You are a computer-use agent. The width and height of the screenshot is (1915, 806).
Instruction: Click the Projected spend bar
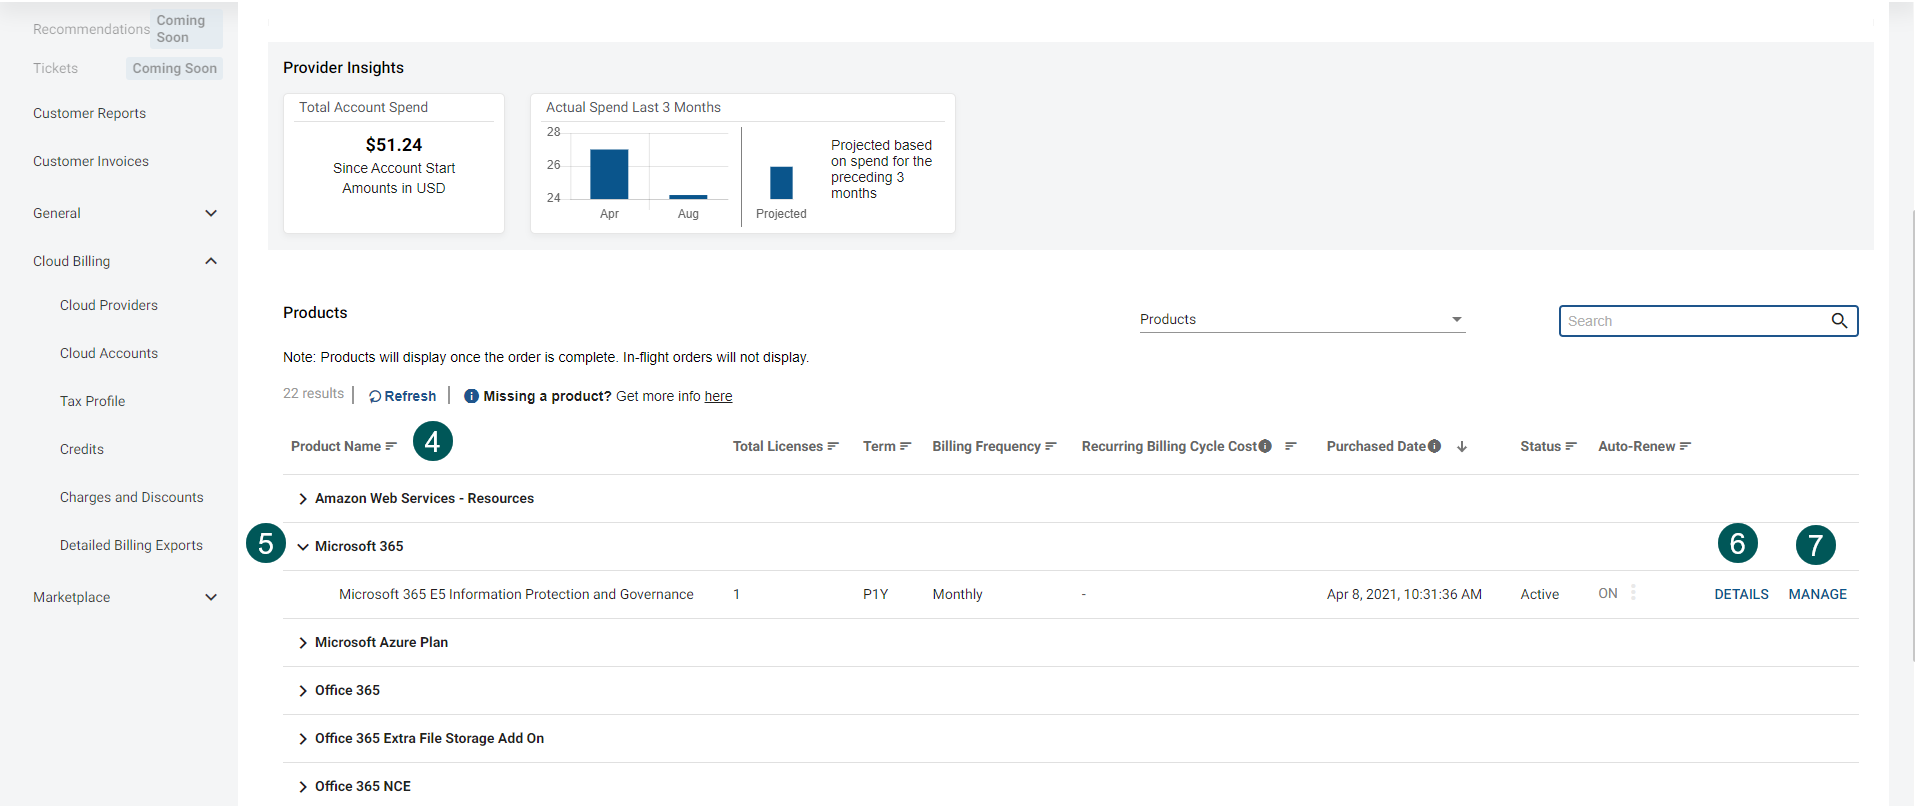point(781,183)
